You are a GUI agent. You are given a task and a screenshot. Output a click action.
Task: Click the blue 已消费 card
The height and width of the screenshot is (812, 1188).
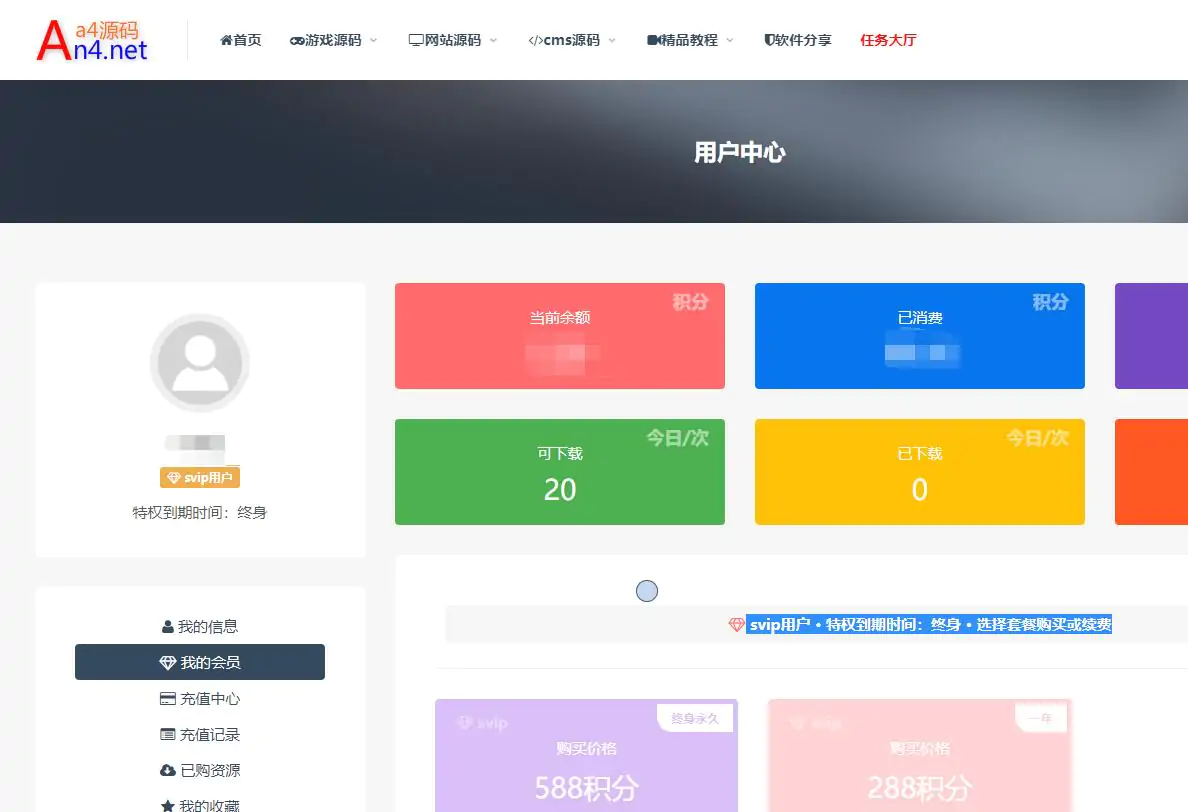point(920,336)
